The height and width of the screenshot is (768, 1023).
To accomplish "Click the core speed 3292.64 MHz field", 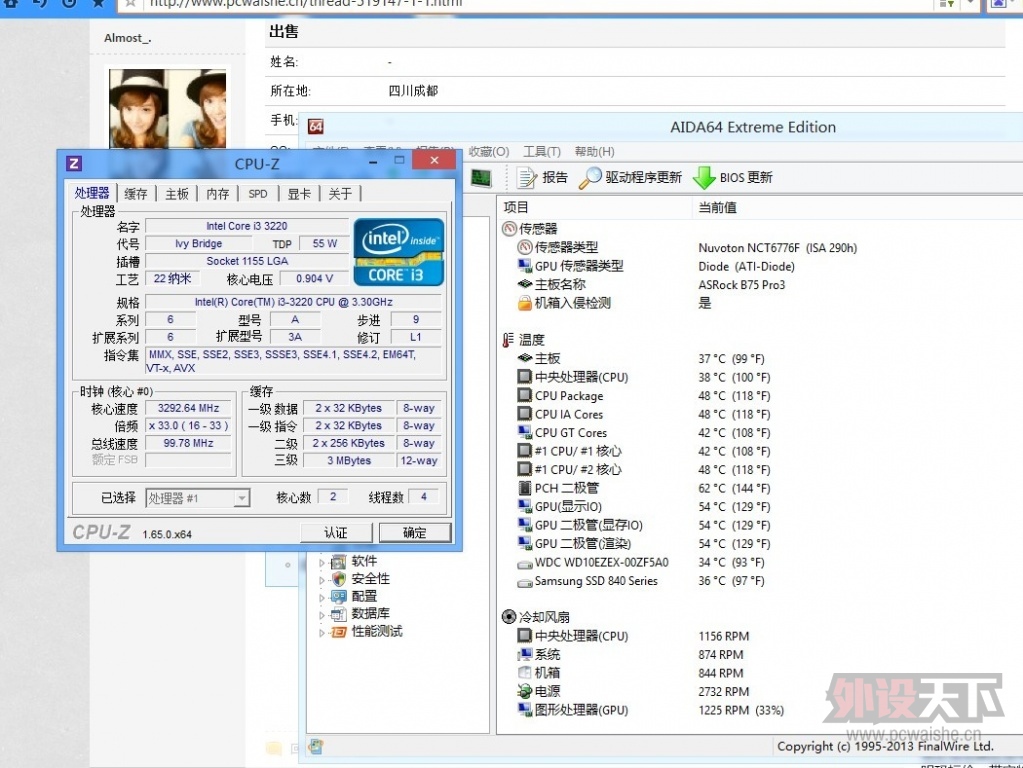I will (x=189, y=408).
